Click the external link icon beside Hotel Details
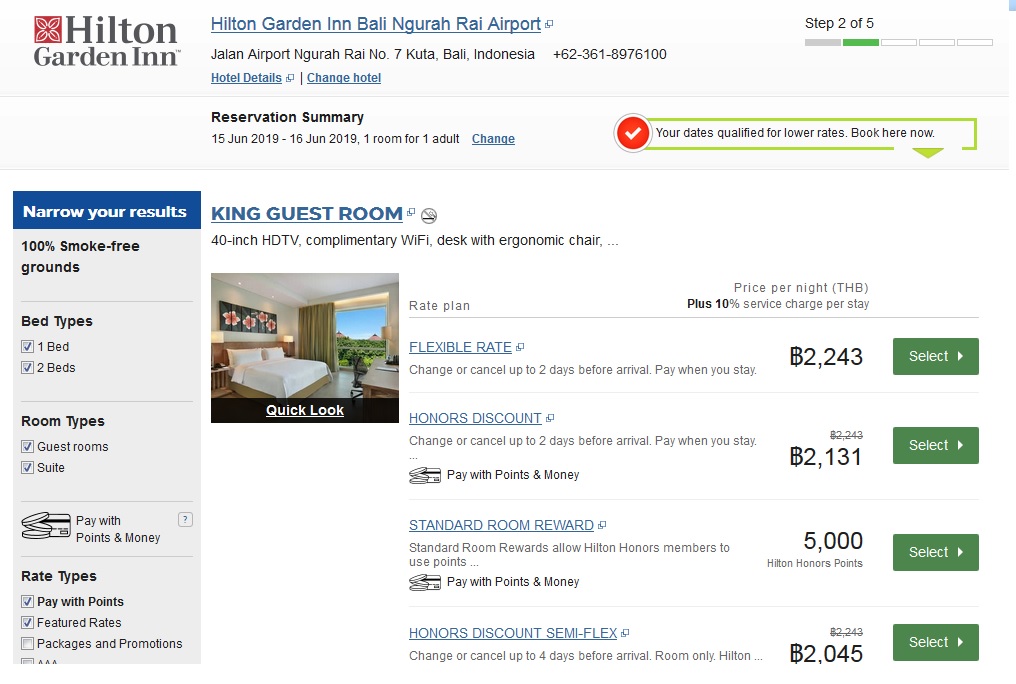 point(290,77)
